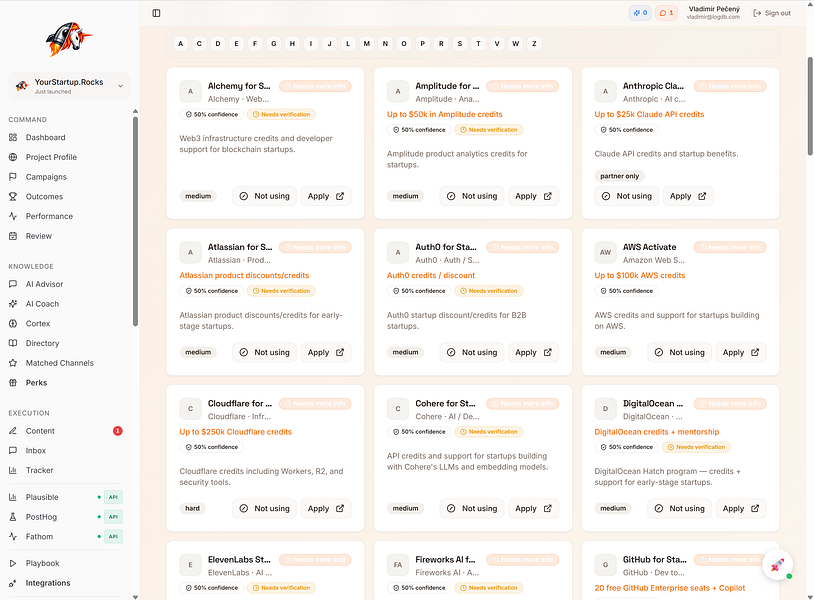Click the AI Coach sparkle icon
The width and height of the screenshot is (814, 600).
pyautogui.click(x=13, y=304)
